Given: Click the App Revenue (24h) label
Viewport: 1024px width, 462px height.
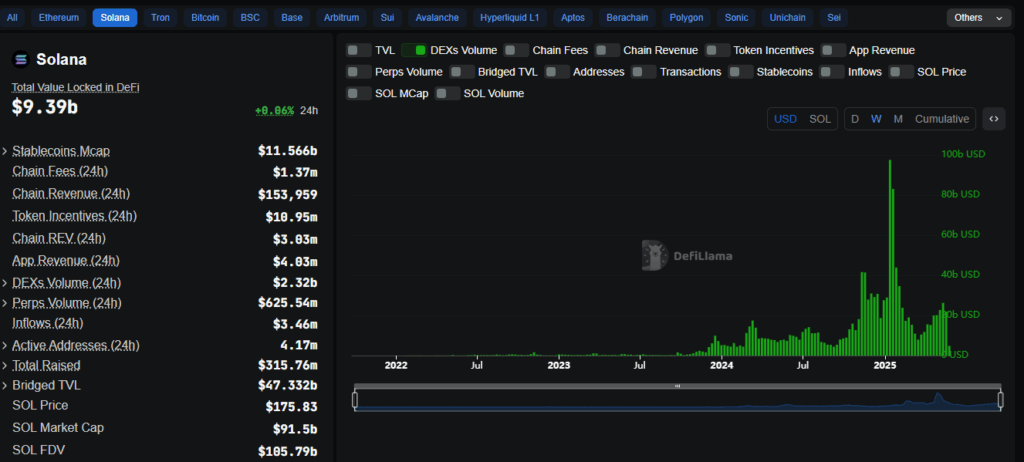Looking at the screenshot, I should pos(66,260).
